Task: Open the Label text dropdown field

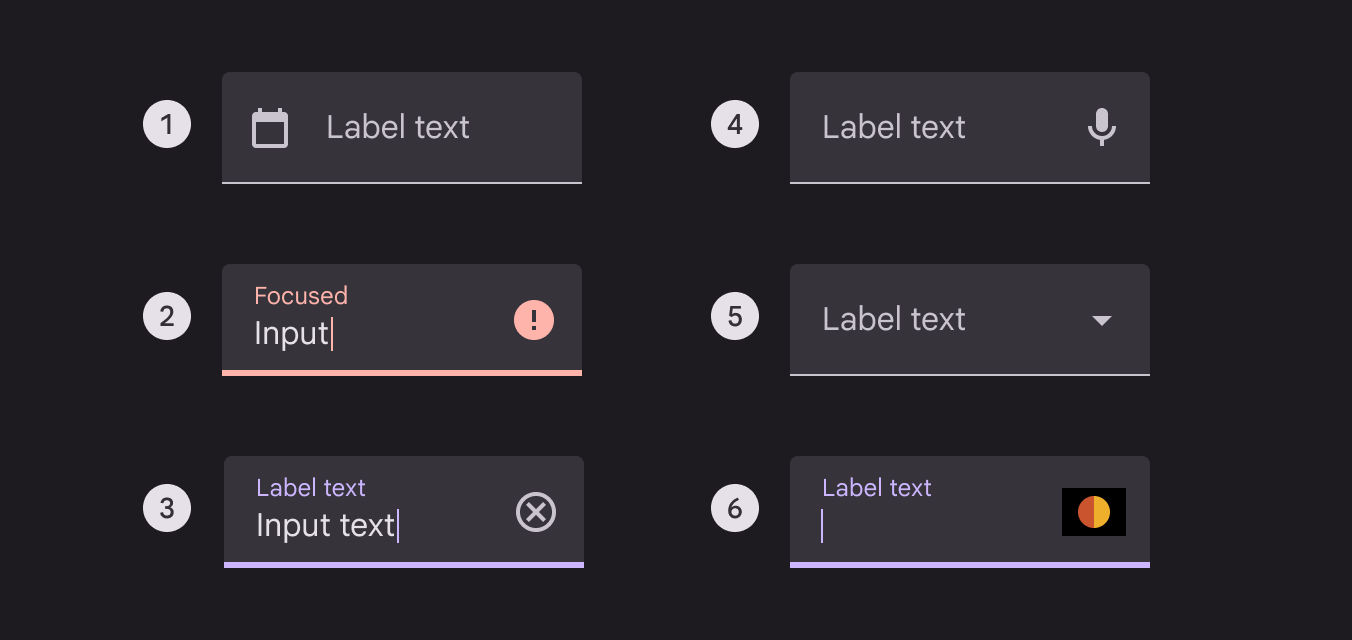Action: click(894, 320)
